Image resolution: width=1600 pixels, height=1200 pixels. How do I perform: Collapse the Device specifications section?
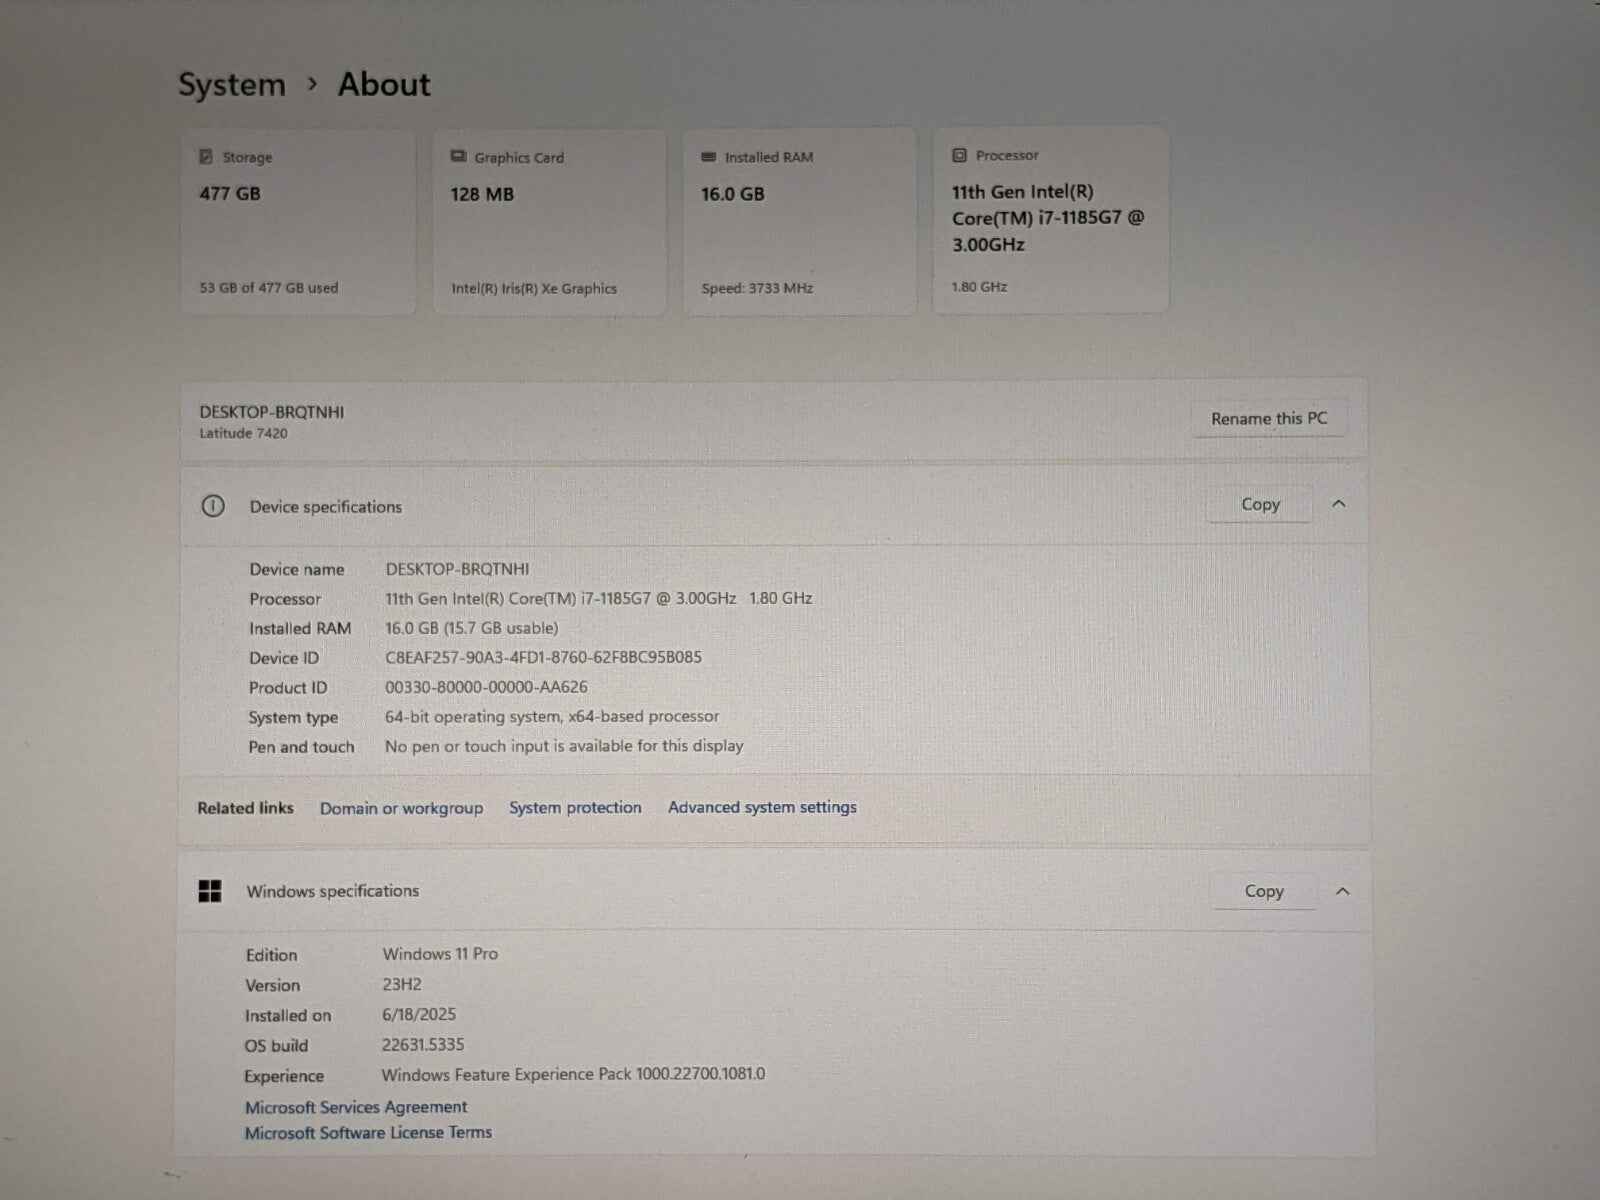[1339, 504]
